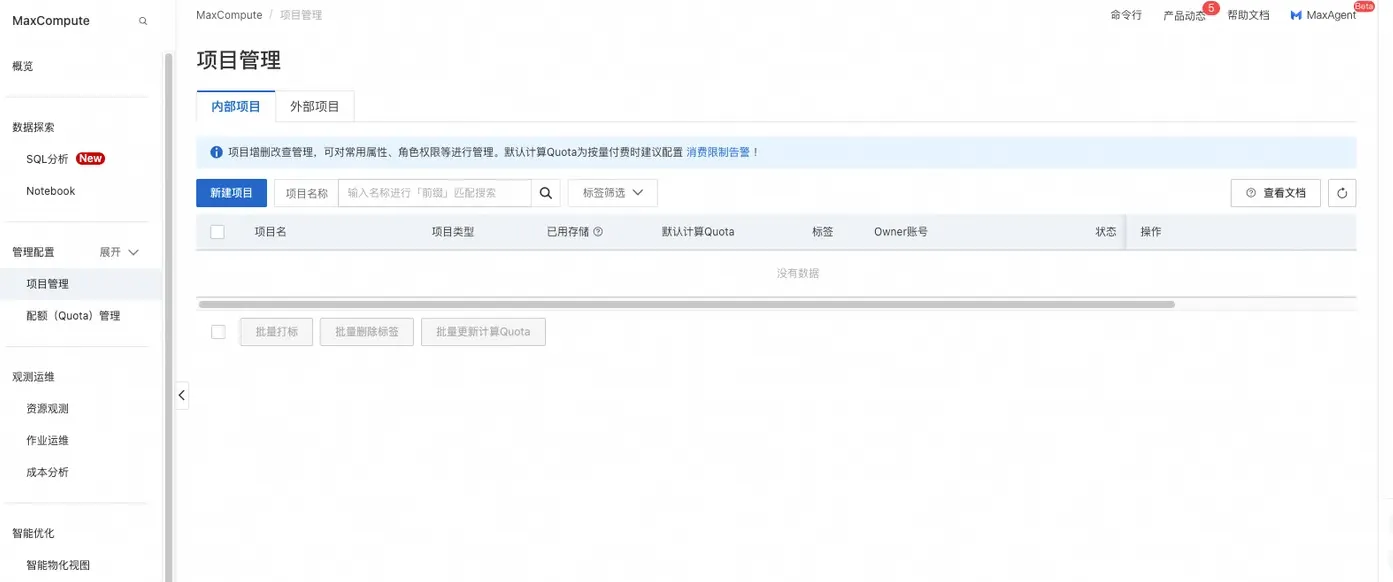Collapse the left sidebar
The image size is (1393, 582).
click(181, 395)
